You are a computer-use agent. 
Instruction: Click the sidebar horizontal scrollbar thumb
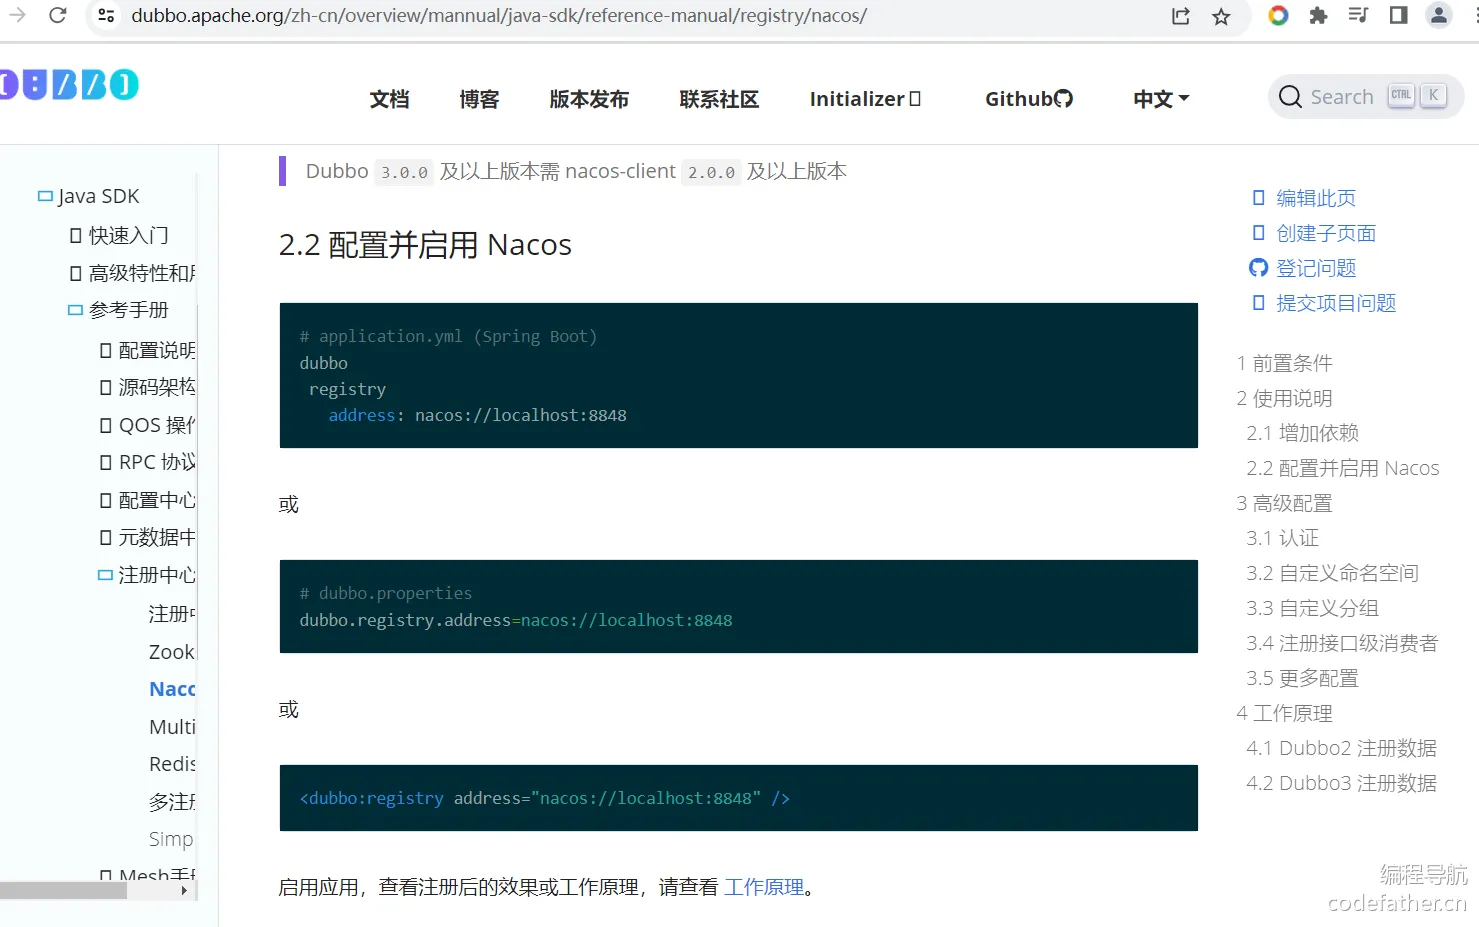click(x=63, y=890)
